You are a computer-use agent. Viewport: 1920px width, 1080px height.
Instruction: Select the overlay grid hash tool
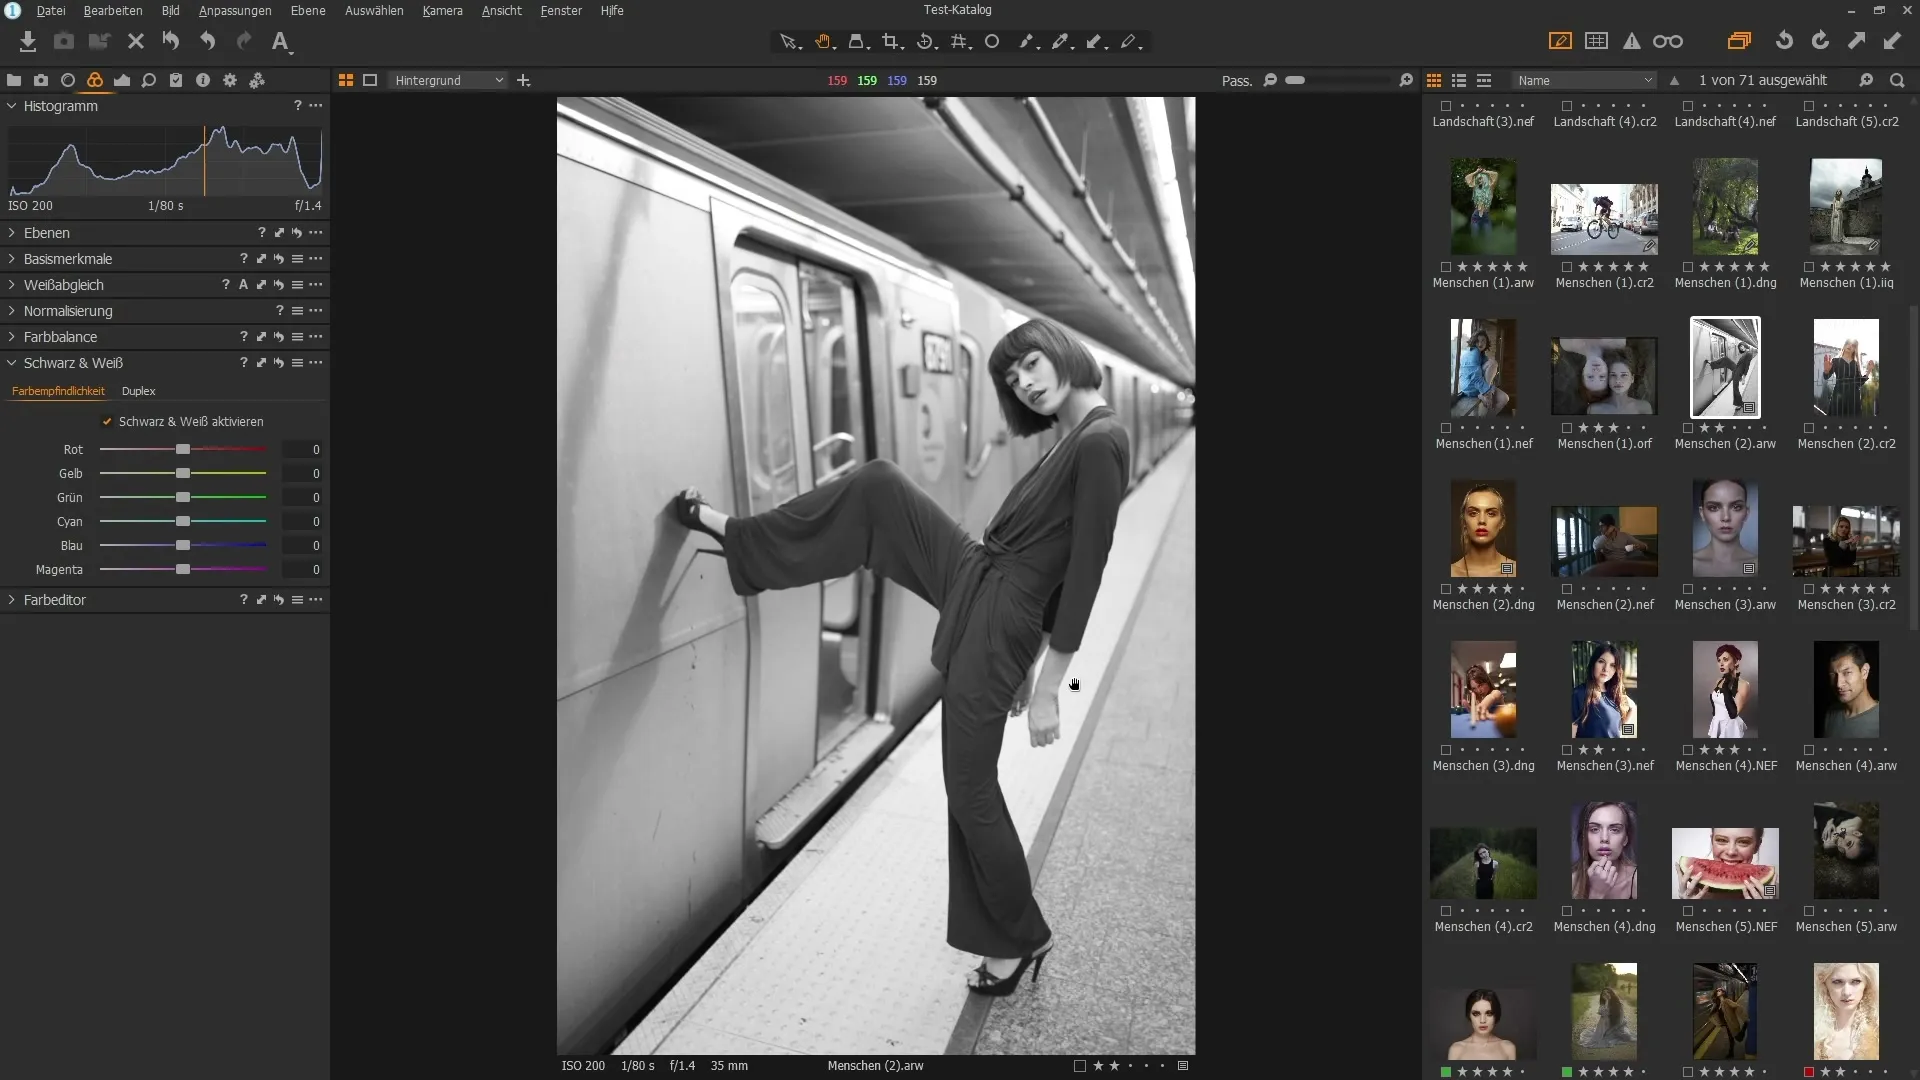[960, 41]
